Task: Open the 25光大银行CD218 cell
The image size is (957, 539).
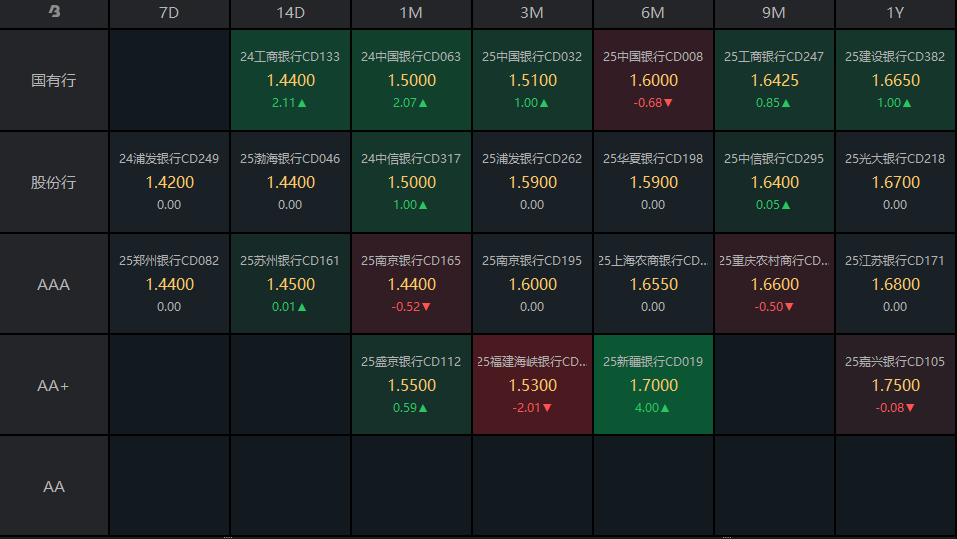Action: [x=895, y=182]
